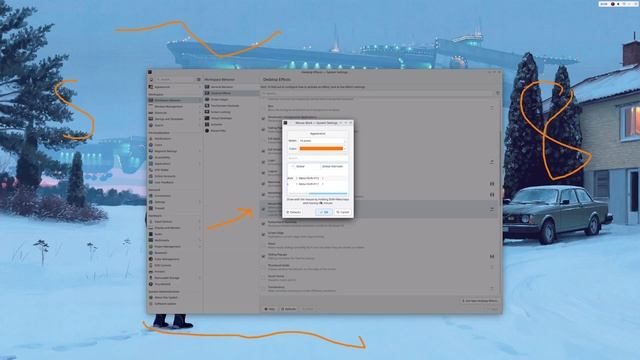Enable the Thumbnail Aside effect checkbox
Viewport: 640px width, 360px height.
(263, 267)
